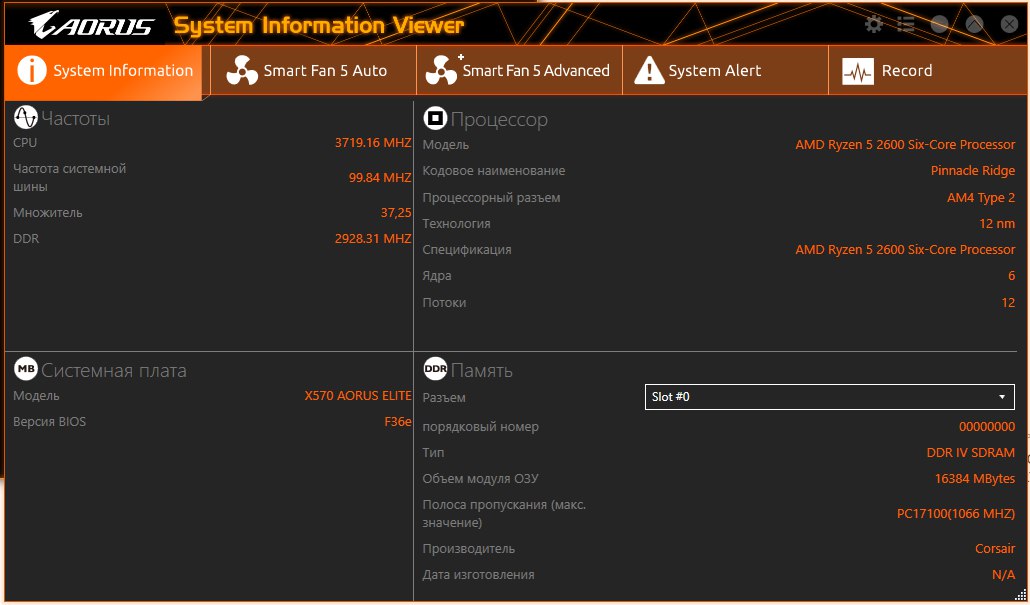Click the MB icon beside Системная плата
This screenshot has width=1030, height=605.
click(x=26, y=369)
